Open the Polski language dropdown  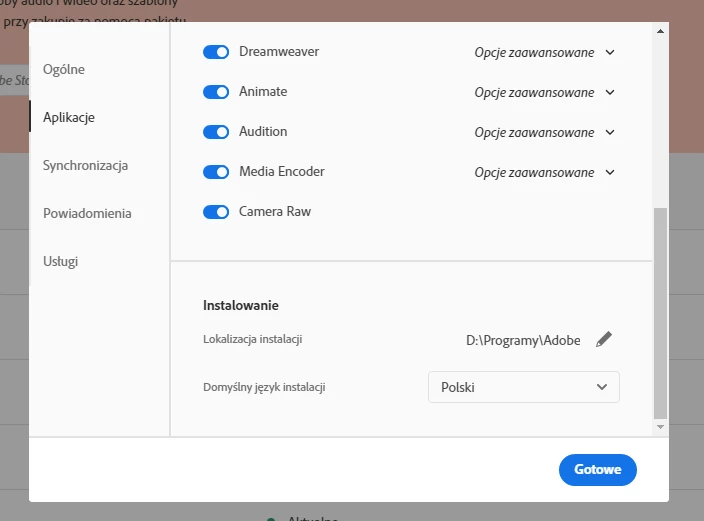tap(524, 387)
